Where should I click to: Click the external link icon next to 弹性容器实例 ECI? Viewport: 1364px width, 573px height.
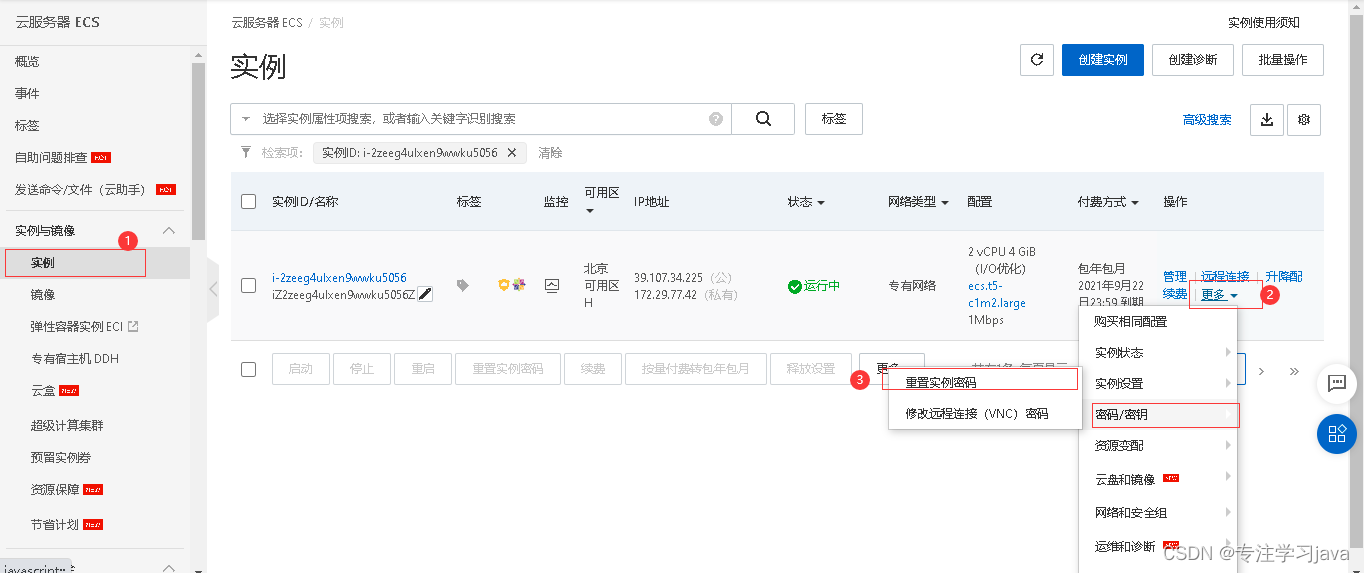pos(134,326)
